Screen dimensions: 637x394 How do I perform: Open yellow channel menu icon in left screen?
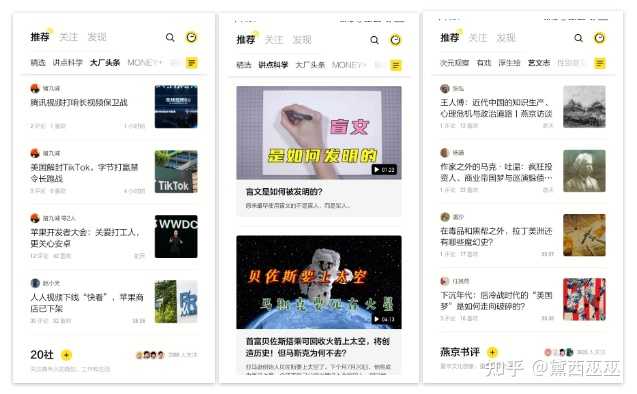coord(192,63)
